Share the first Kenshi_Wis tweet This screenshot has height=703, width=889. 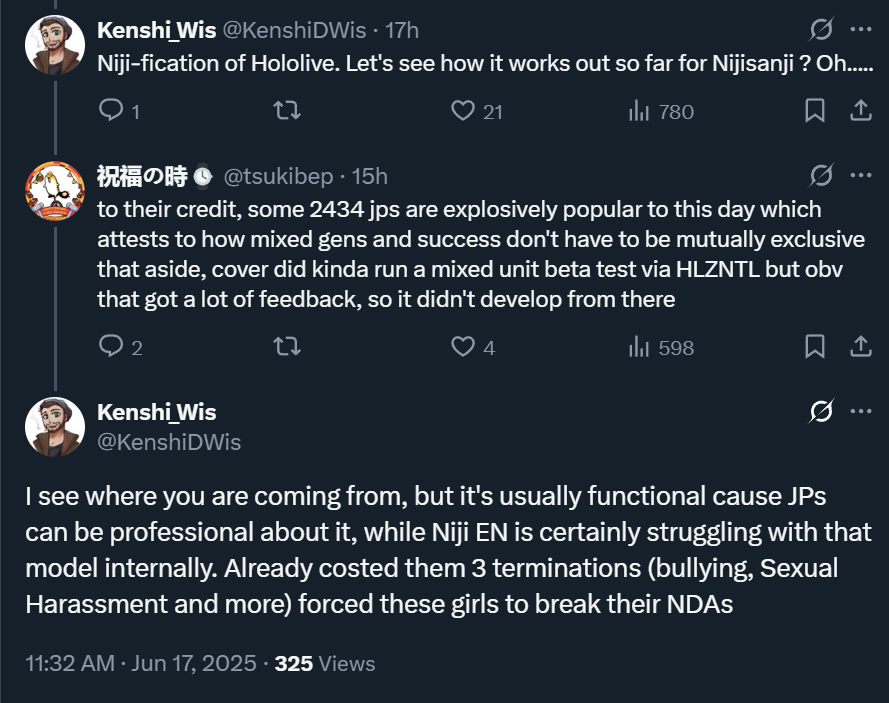tap(859, 111)
